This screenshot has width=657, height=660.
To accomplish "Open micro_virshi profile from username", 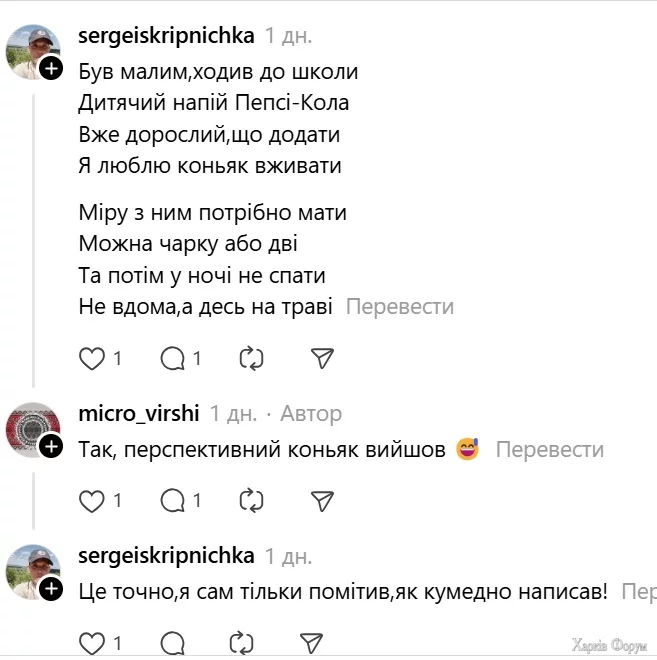I will 138,413.
